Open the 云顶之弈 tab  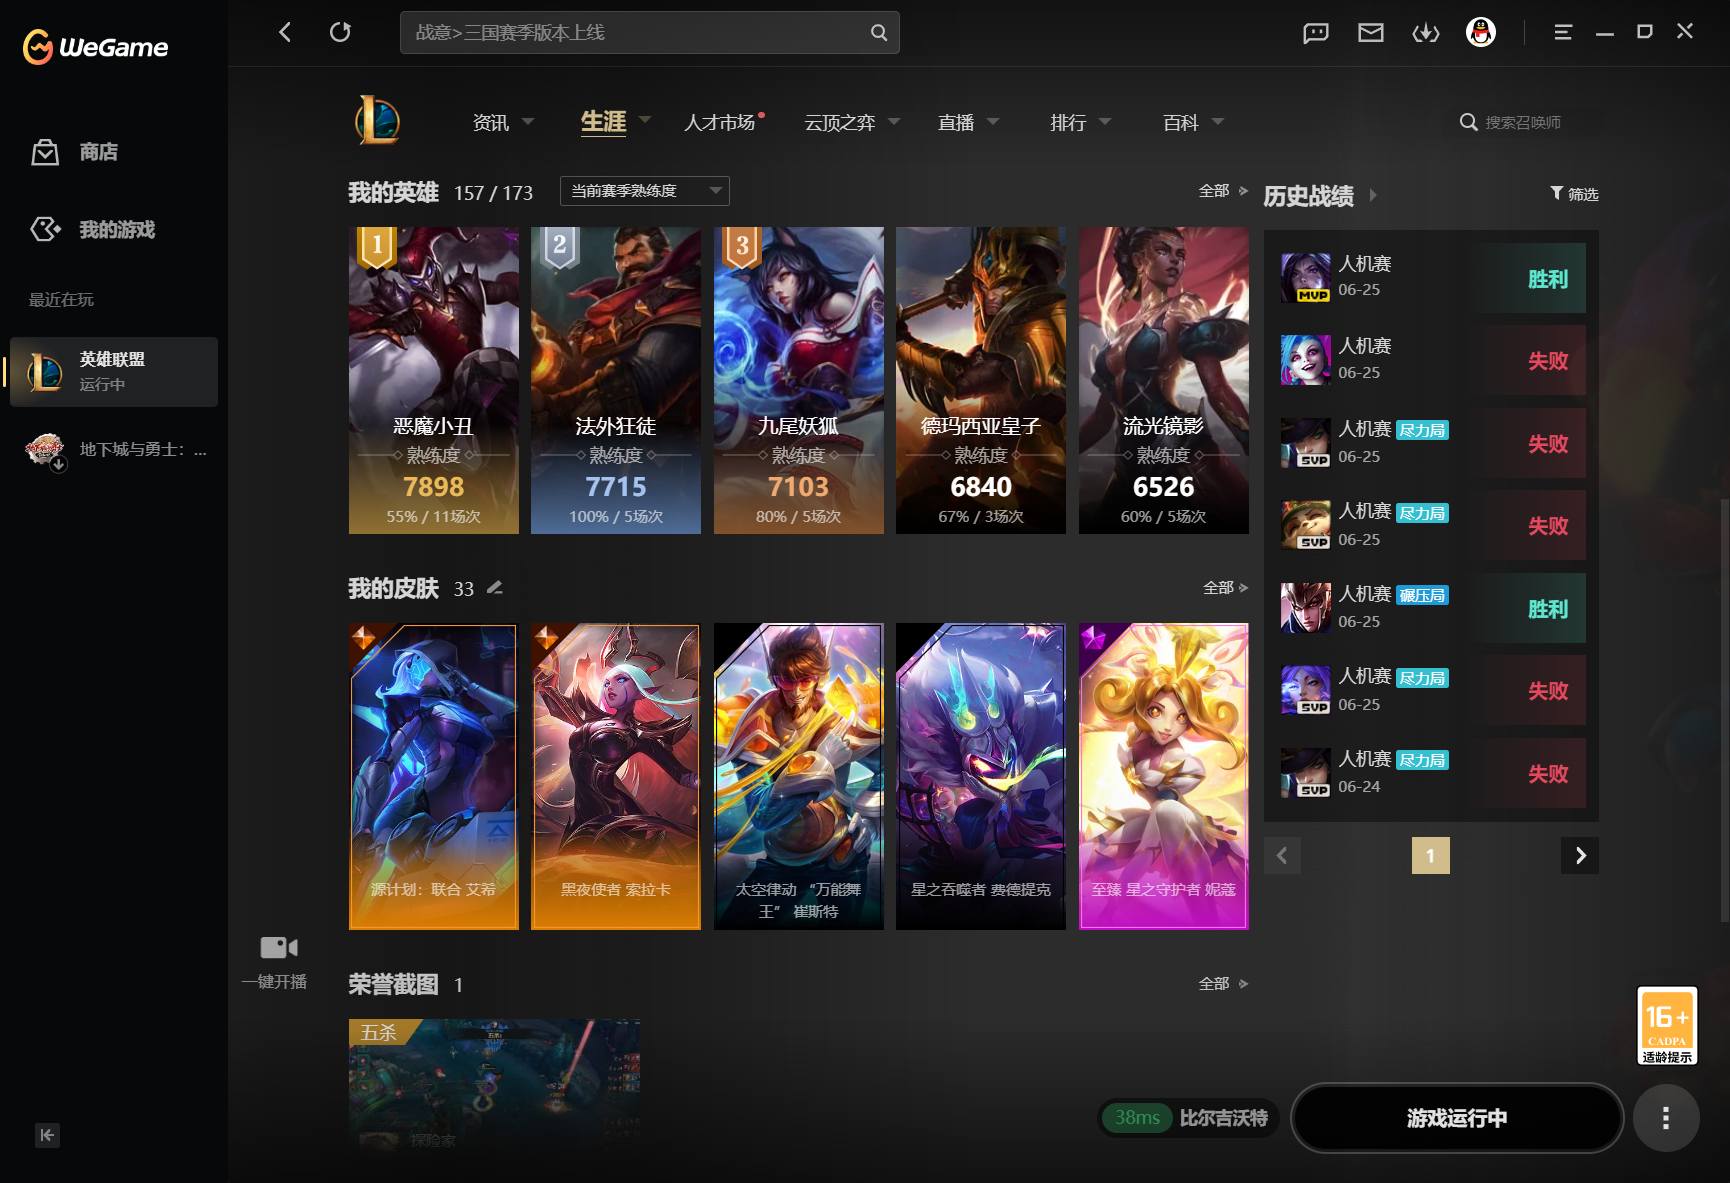pos(840,122)
